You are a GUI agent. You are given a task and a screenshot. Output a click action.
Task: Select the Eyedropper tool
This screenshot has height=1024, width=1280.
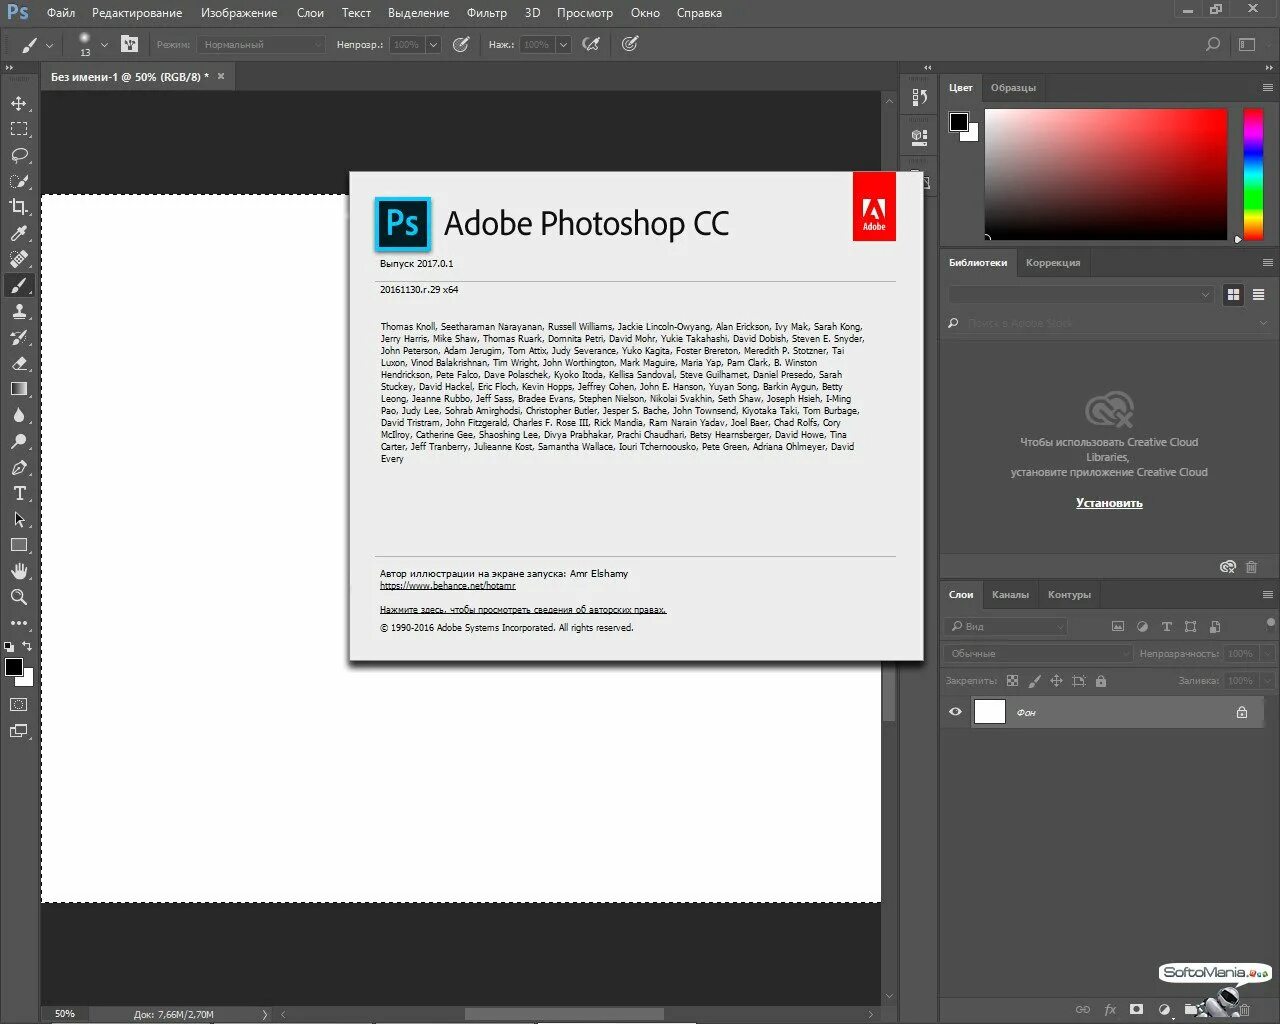(x=19, y=233)
